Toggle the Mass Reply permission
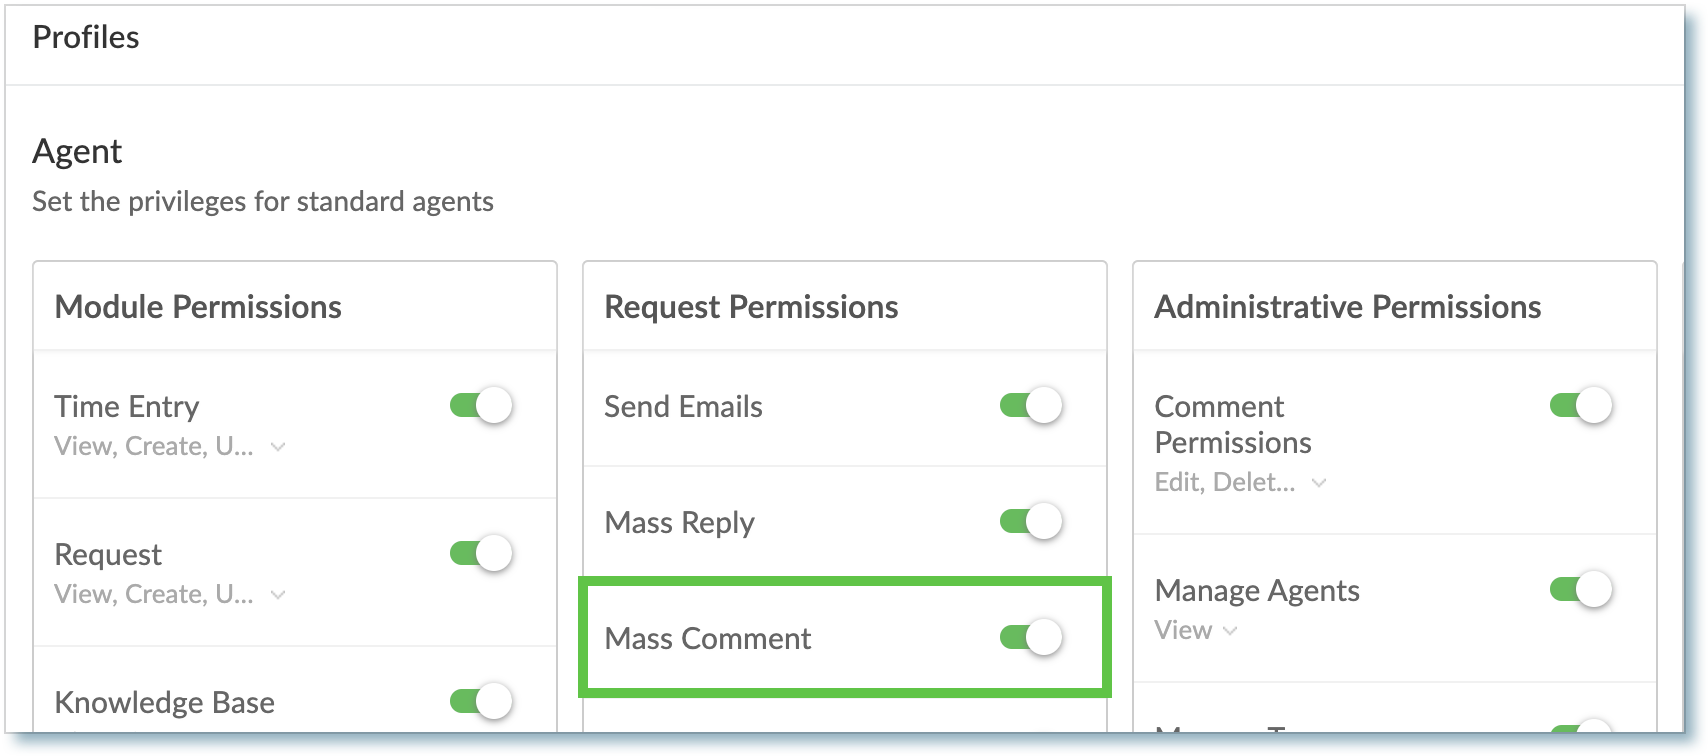Viewport: 1708px width, 756px height. [1031, 522]
